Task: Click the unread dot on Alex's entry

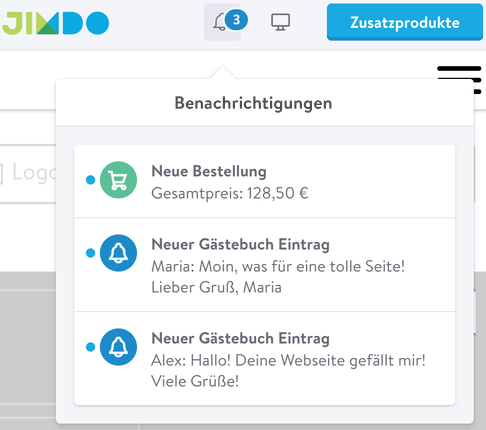Action: coord(91,347)
